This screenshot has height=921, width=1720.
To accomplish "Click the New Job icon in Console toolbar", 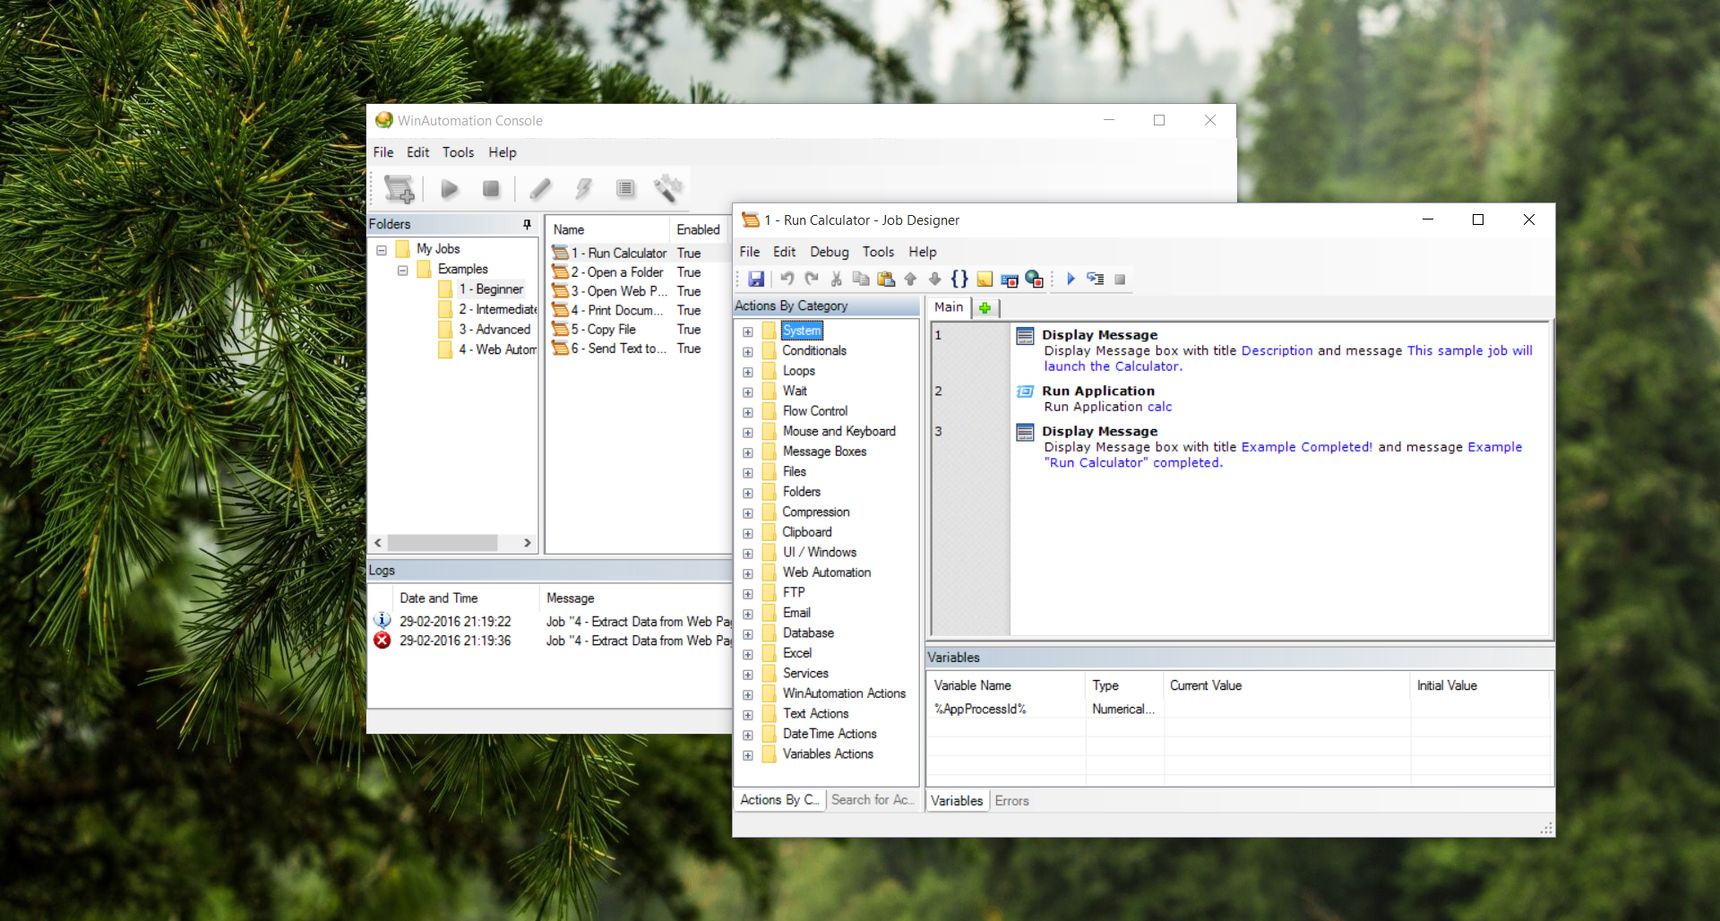I will 399,188.
